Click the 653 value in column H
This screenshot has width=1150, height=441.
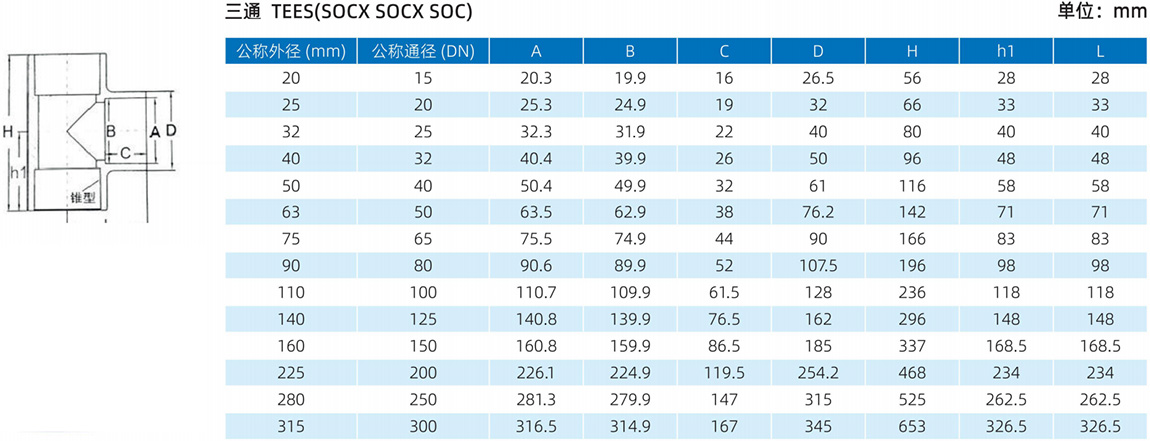pos(912,427)
